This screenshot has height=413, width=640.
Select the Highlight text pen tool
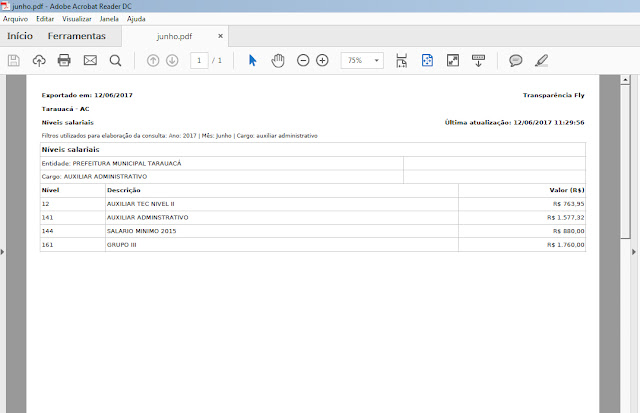point(541,60)
